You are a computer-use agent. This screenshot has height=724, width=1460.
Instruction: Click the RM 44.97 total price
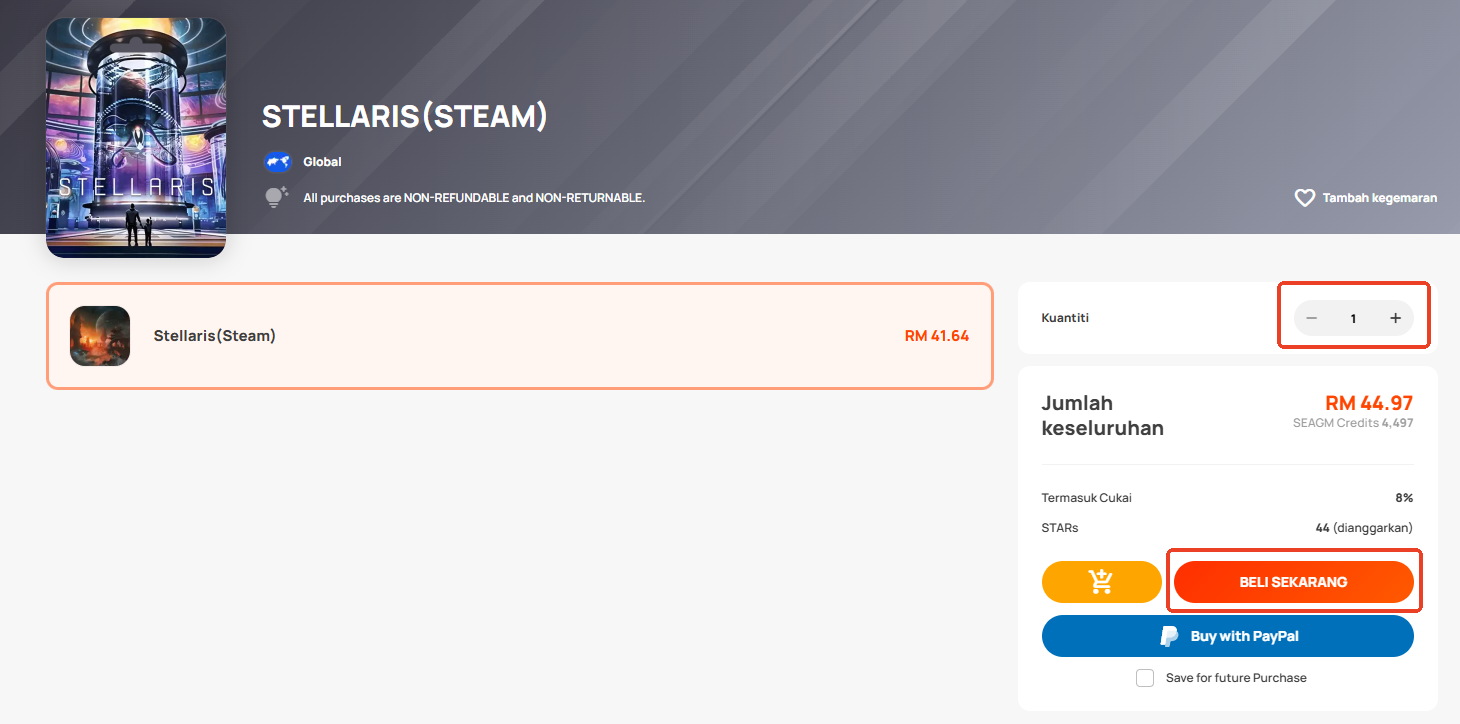click(x=1369, y=403)
